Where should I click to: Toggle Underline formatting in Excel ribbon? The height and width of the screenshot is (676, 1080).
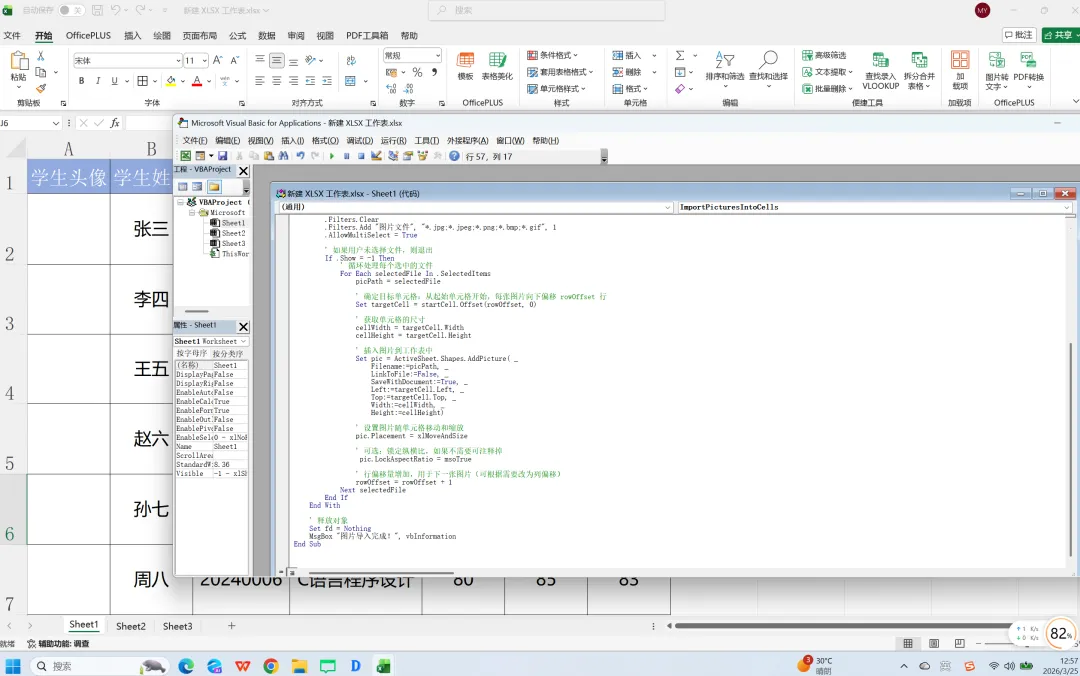pos(114,81)
